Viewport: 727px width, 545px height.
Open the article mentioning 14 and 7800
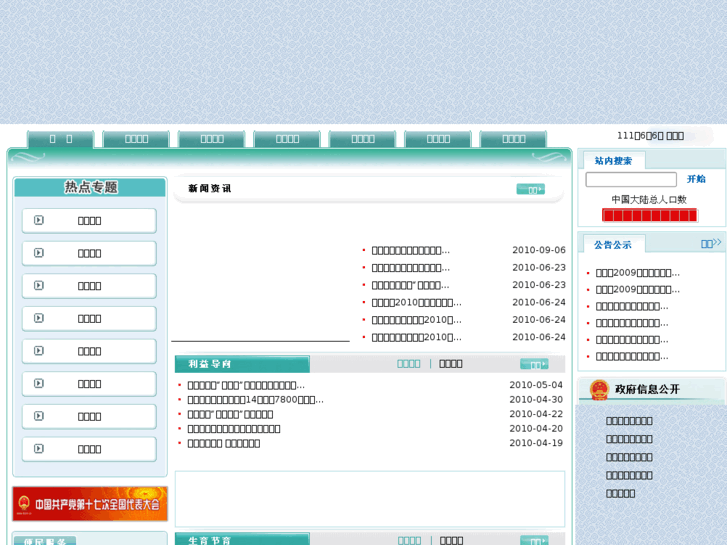pos(255,400)
